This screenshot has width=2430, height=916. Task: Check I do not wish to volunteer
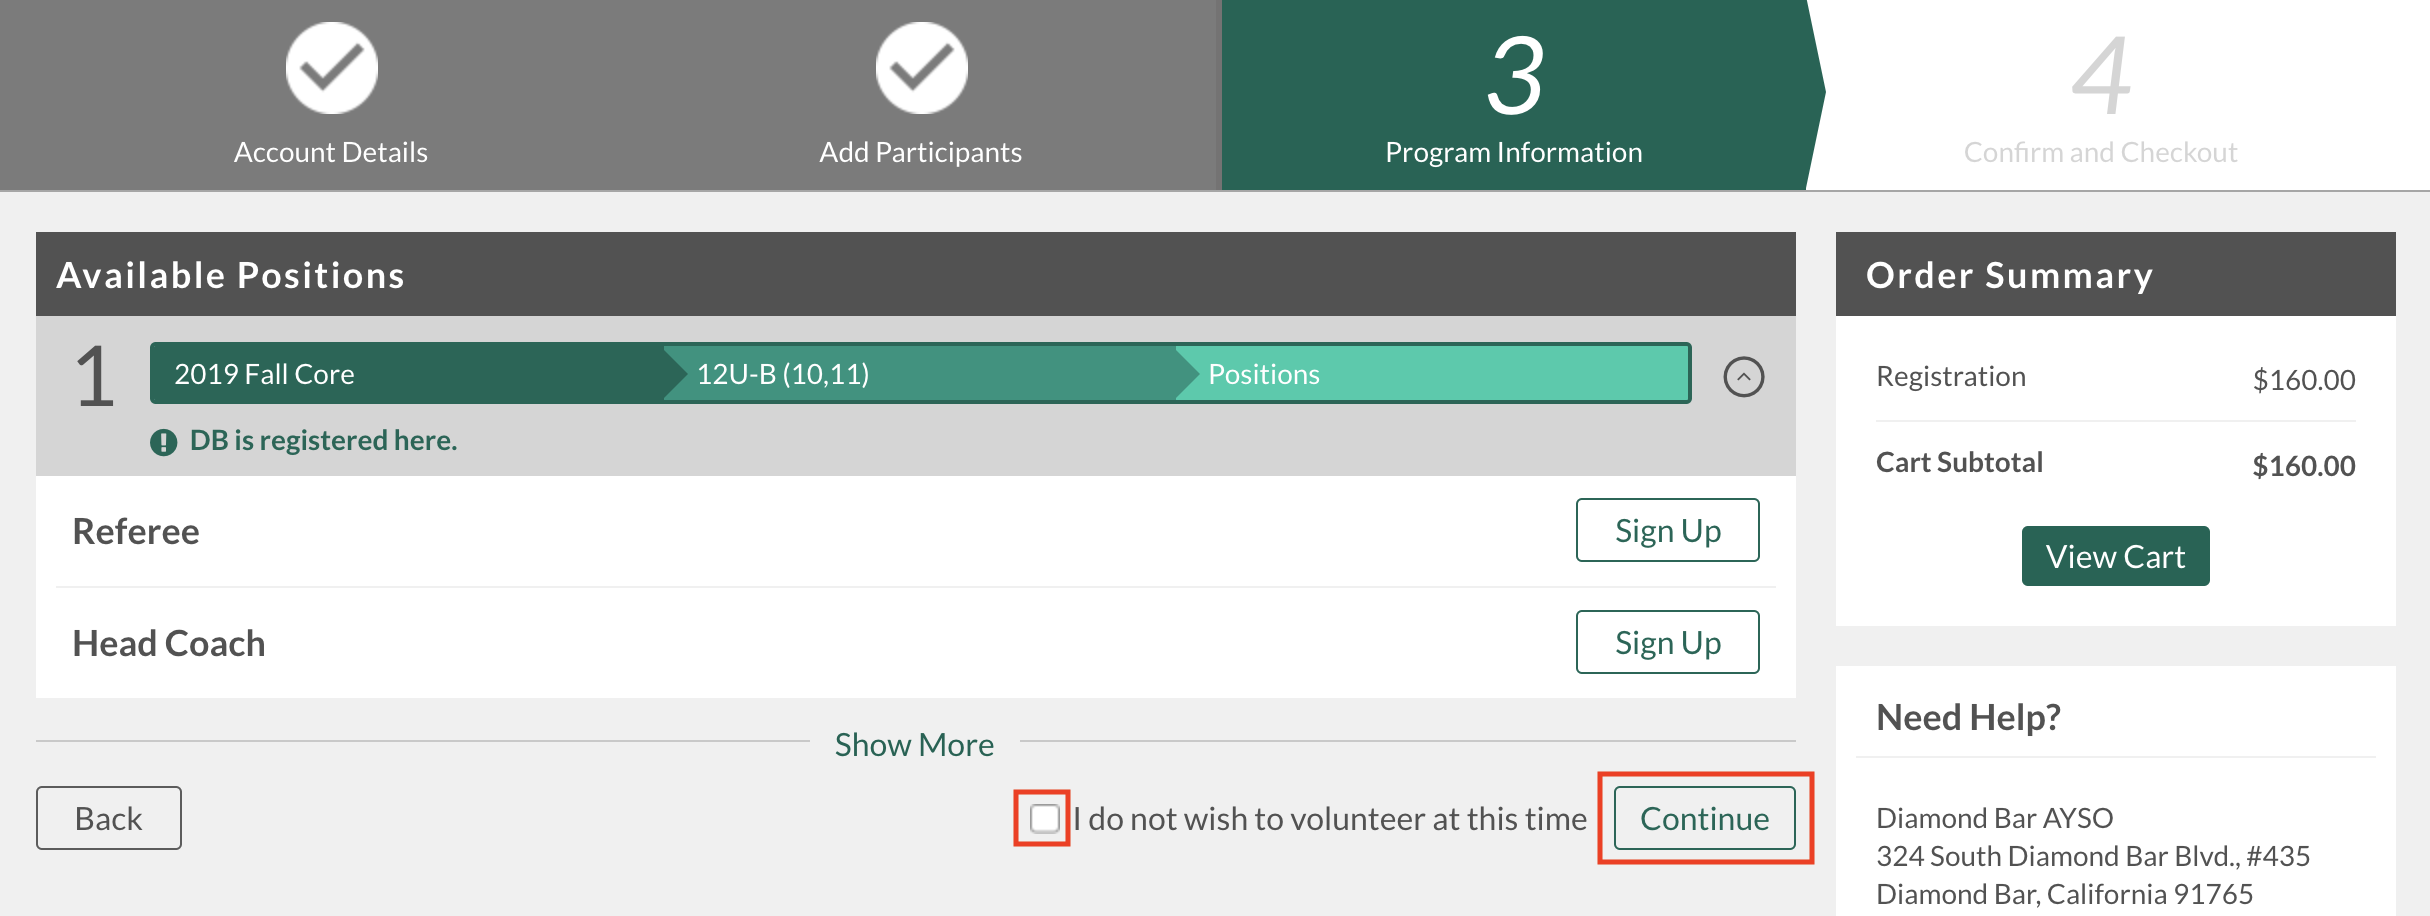[x=1044, y=818]
